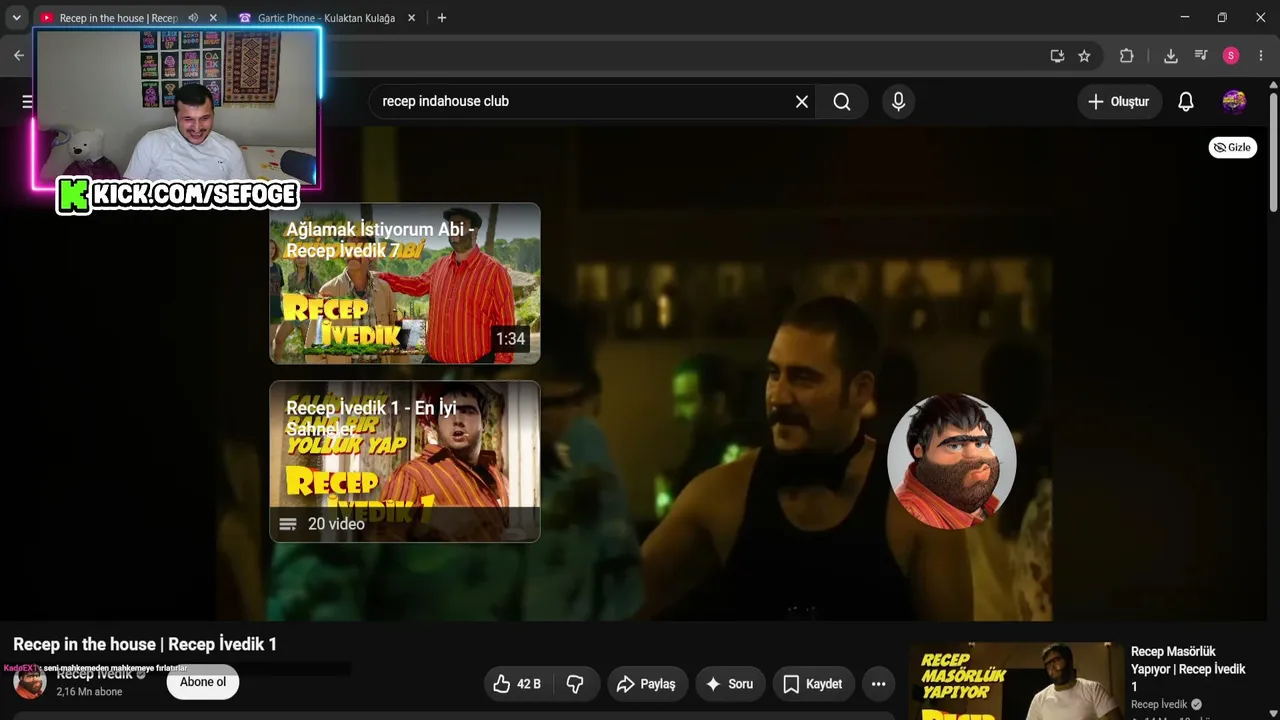Go back with the browser back arrow
This screenshot has height=720, width=1280.
19,56
